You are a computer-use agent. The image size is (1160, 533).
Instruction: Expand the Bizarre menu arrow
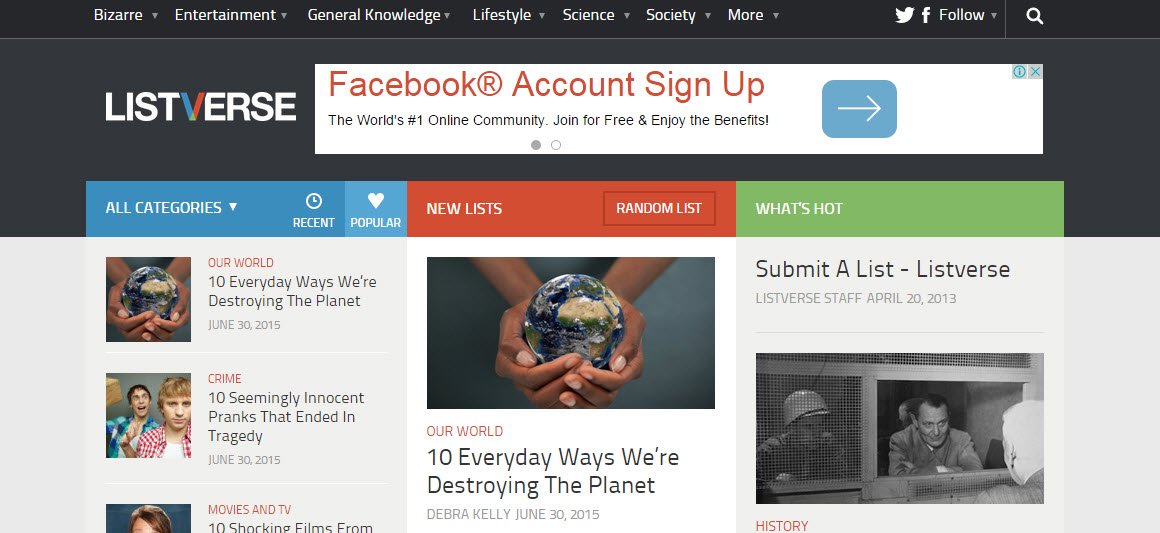click(155, 16)
